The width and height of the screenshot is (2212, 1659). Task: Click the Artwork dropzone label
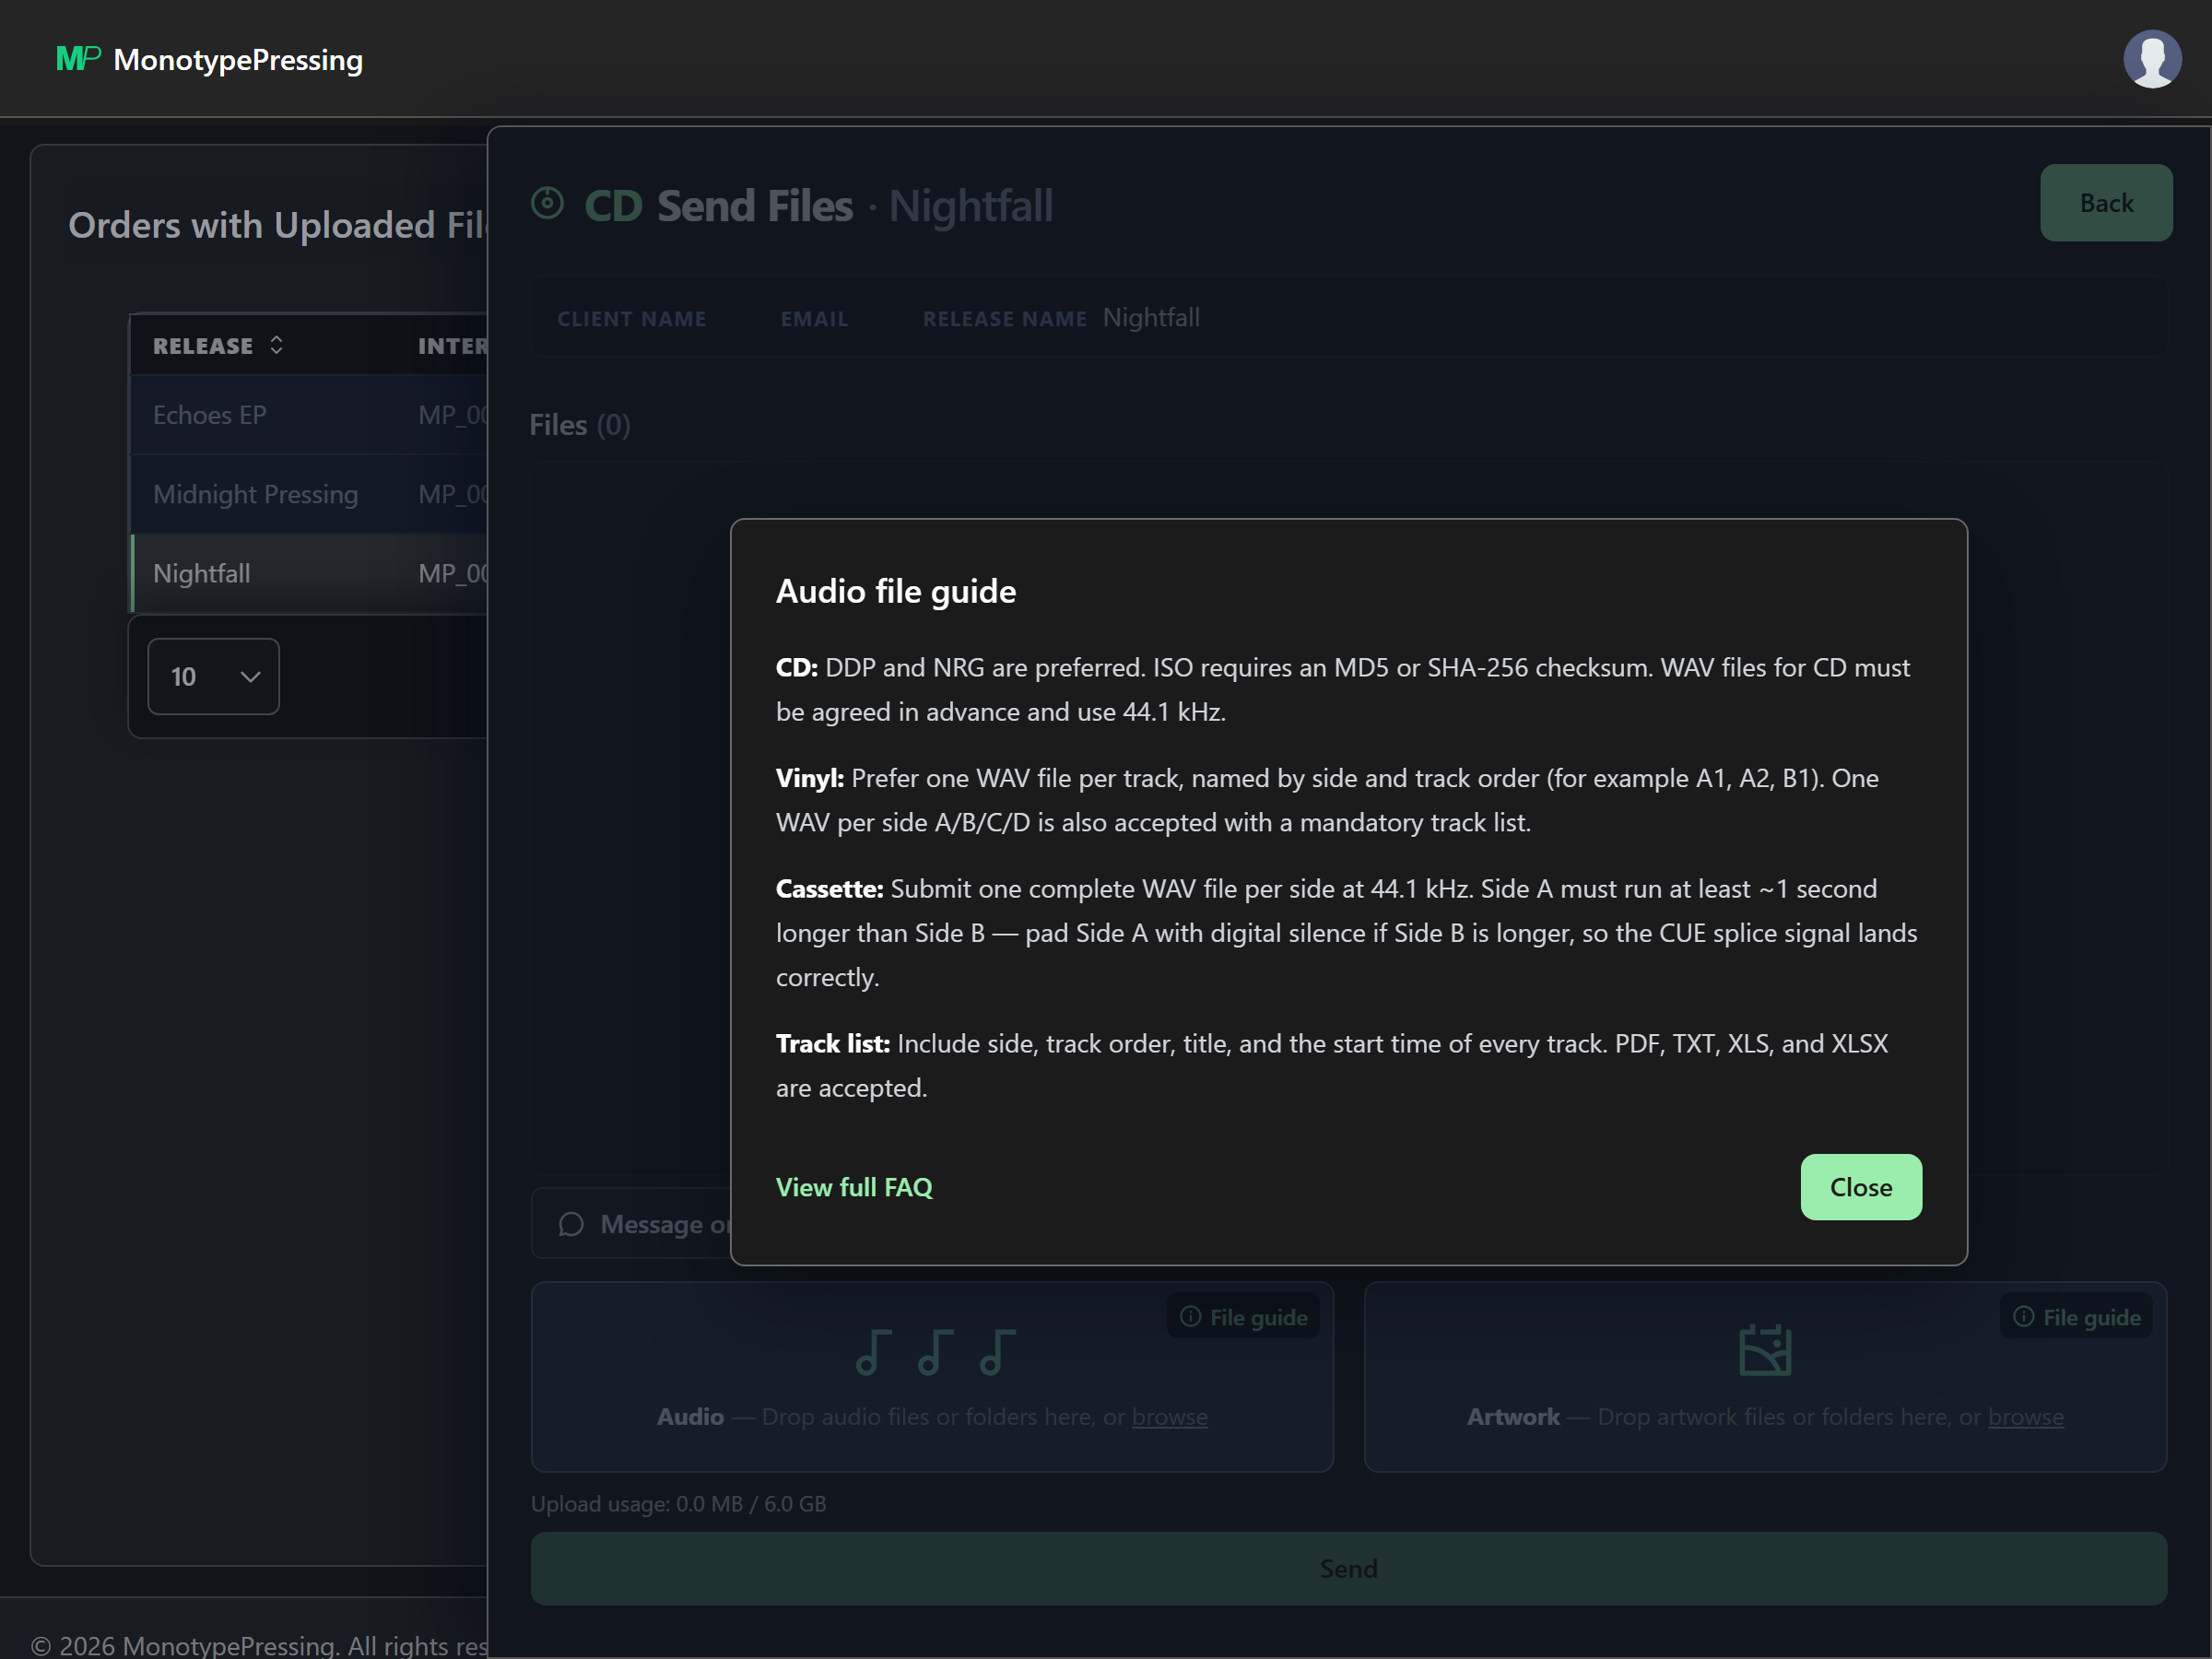click(1513, 1417)
